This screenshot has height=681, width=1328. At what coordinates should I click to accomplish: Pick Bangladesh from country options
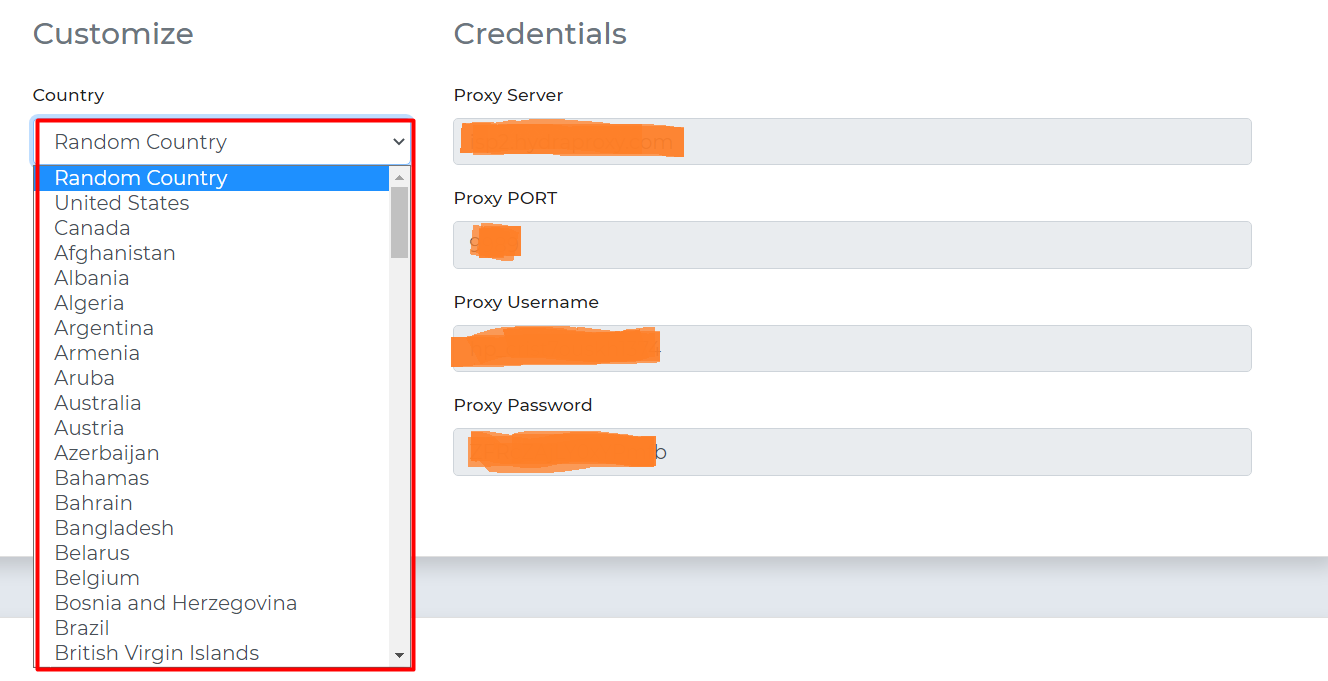tap(114, 528)
